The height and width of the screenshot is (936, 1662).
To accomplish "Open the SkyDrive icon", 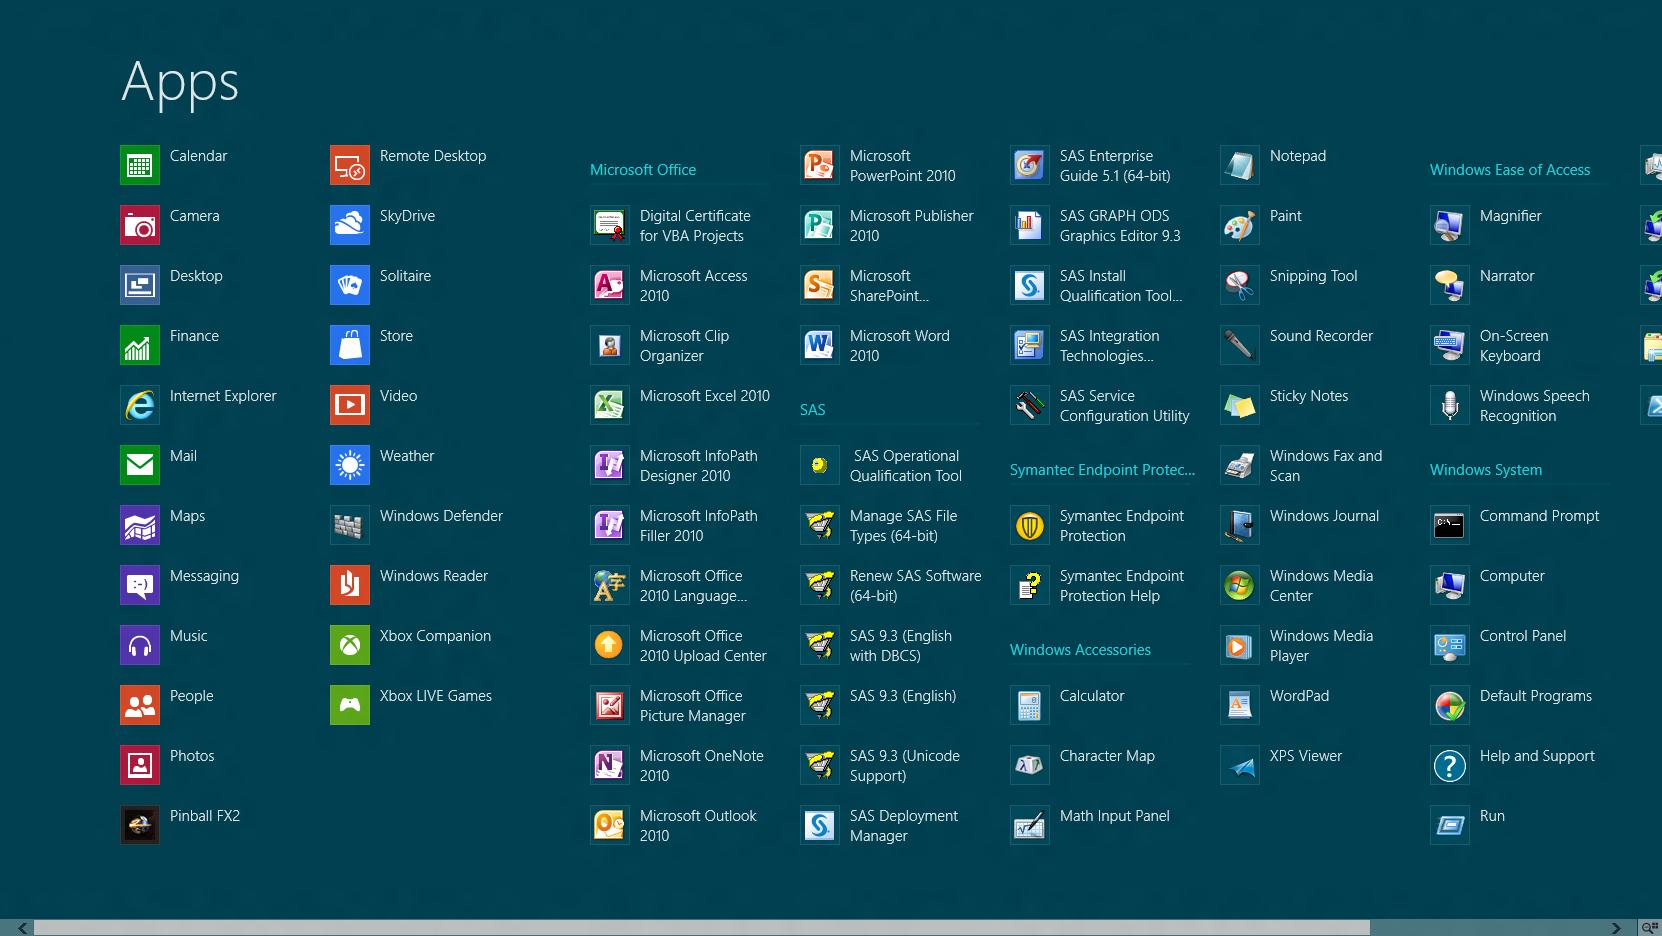I will click(350, 225).
